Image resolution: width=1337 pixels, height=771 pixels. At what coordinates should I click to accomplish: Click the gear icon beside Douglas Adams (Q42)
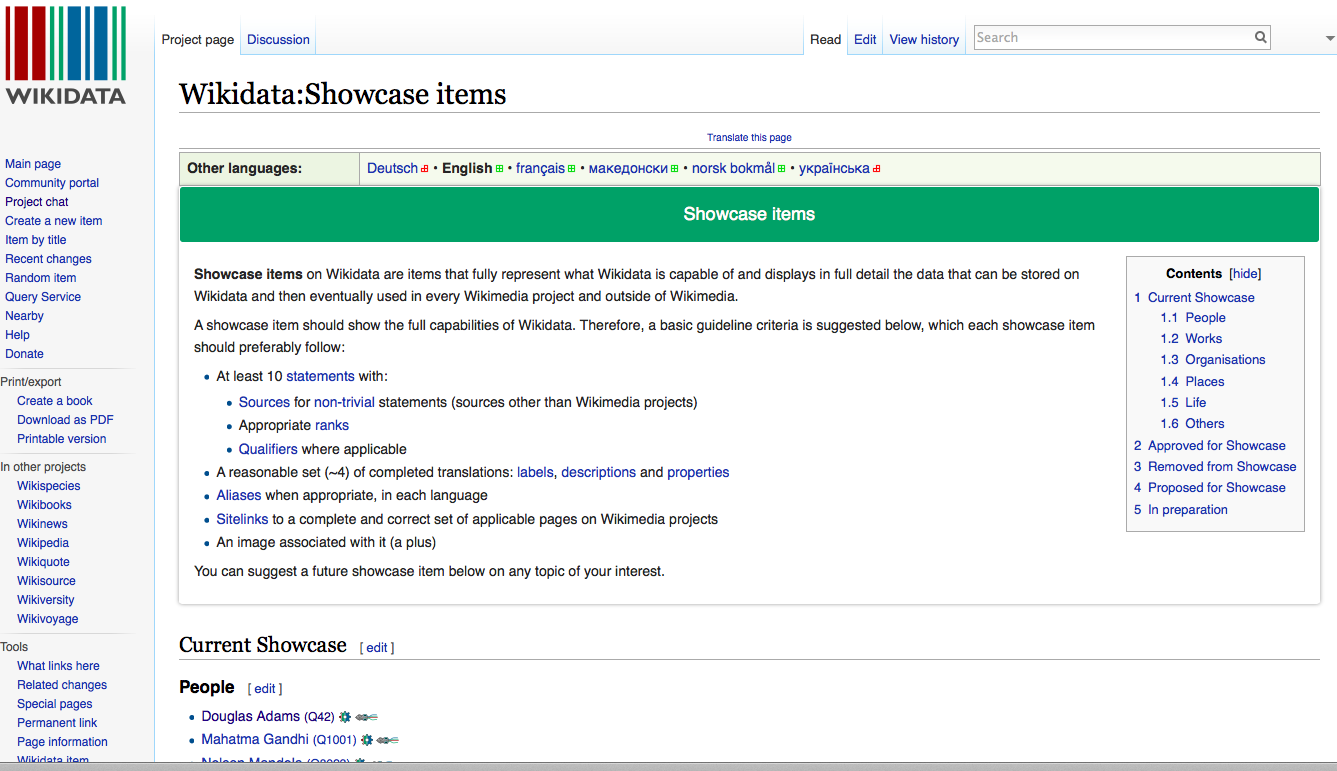(345, 717)
